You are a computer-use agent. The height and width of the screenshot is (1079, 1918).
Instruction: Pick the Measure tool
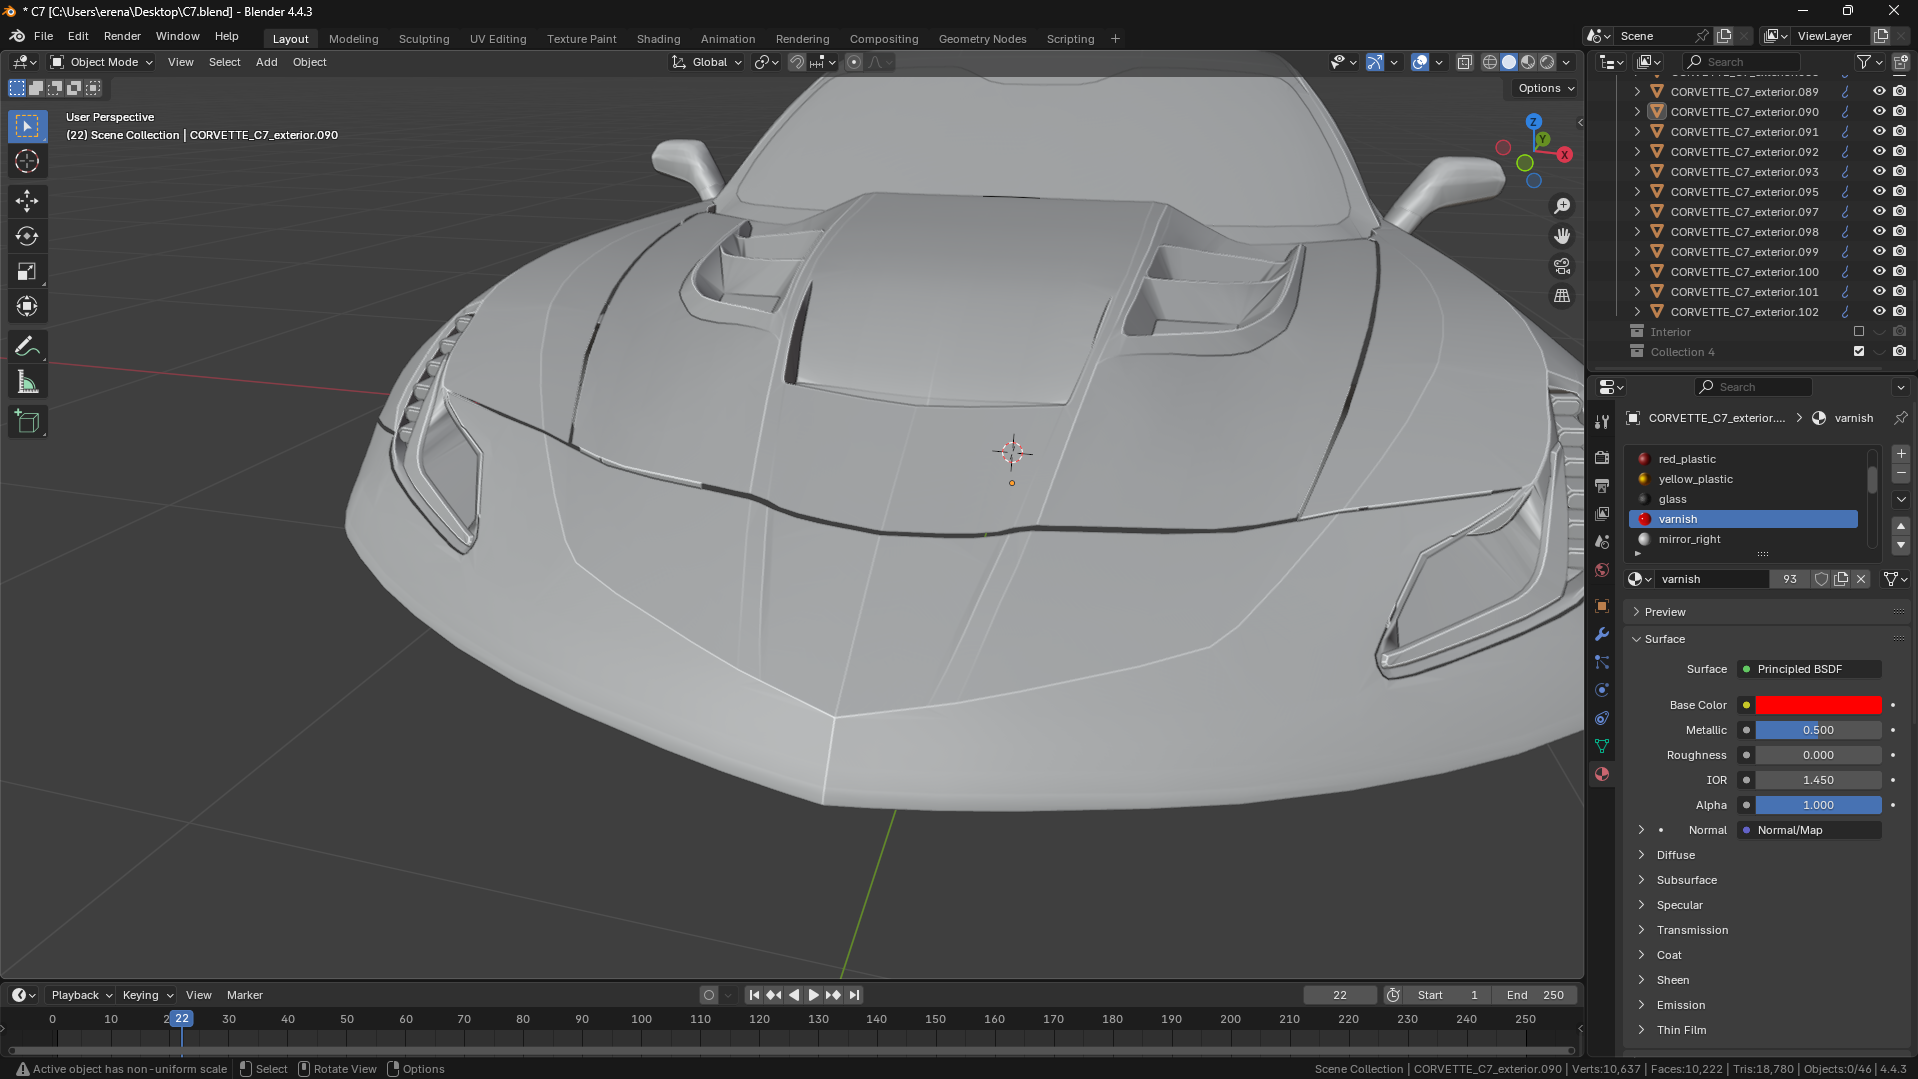[x=27, y=382]
